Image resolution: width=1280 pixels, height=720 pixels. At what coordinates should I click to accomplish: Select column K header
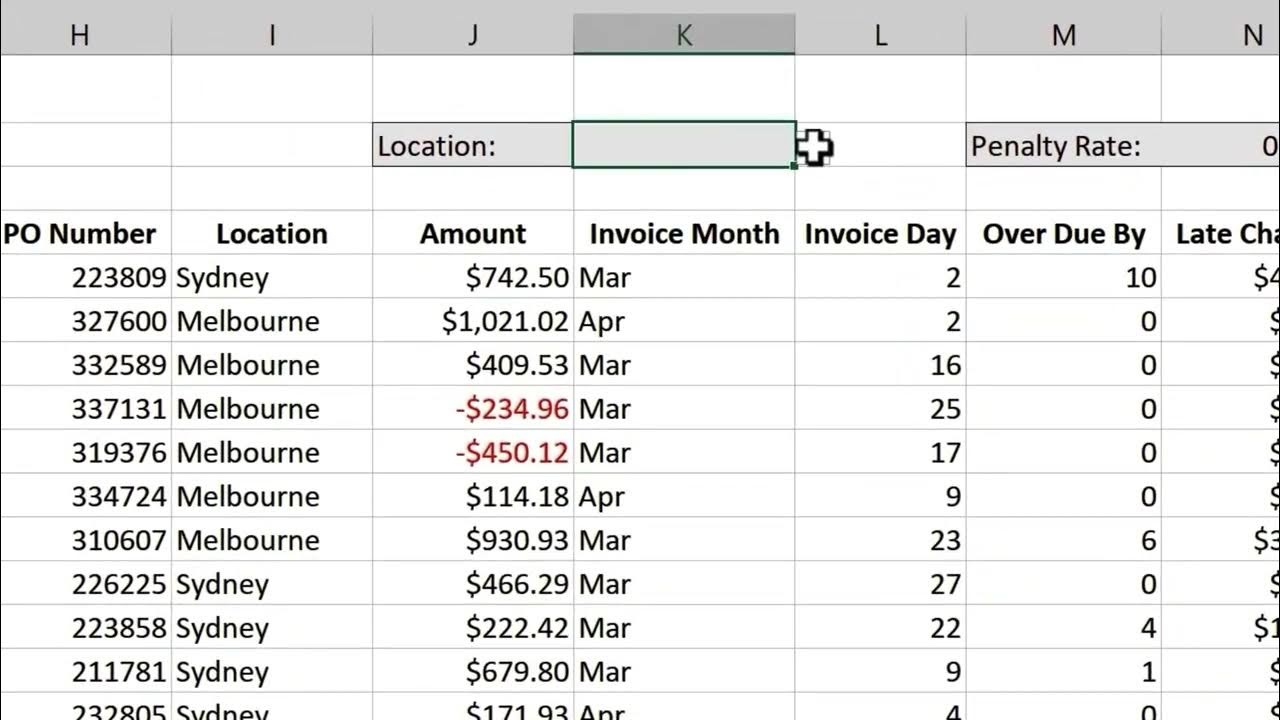tap(684, 36)
